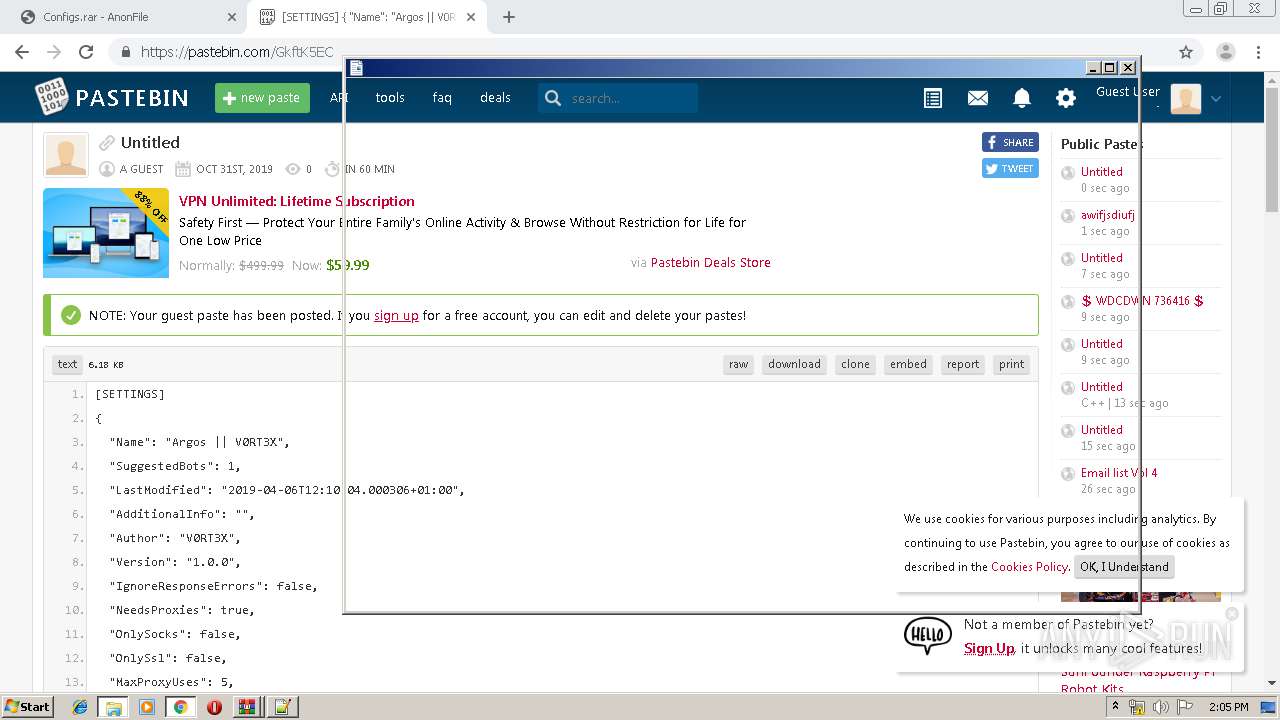Open a new browser tab

[509, 17]
